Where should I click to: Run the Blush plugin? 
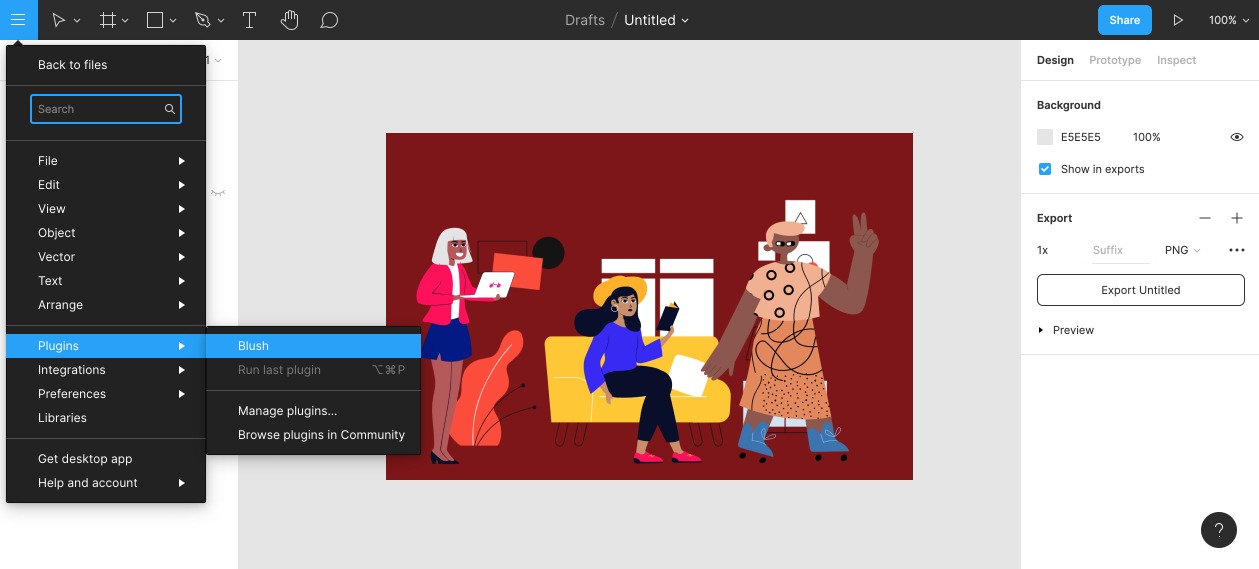coord(254,346)
